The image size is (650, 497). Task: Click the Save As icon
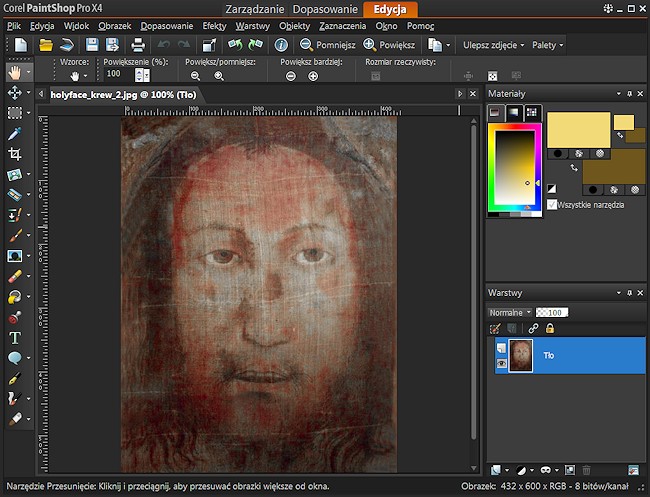pos(112,45)
